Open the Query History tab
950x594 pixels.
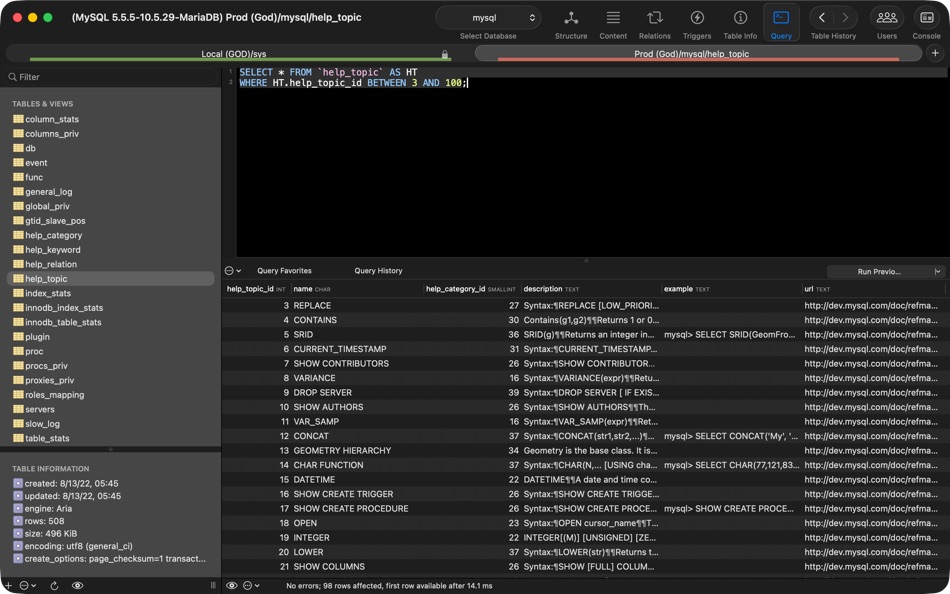click(379, 270)
